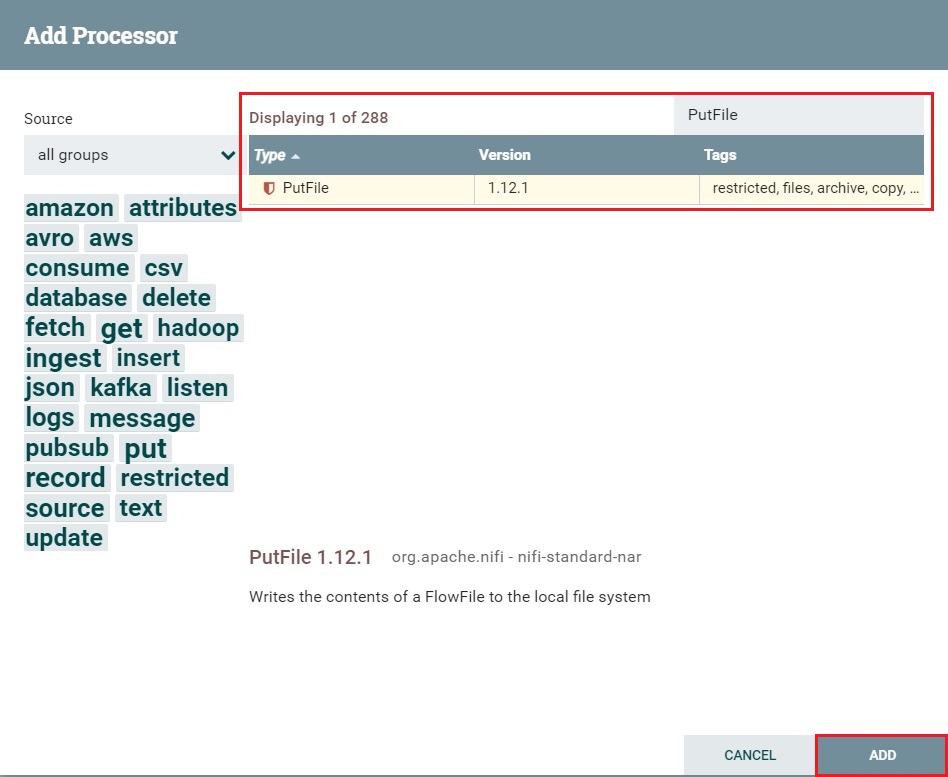Filter by the amazon tag
The image size is (948, 777).
[70, 208]
